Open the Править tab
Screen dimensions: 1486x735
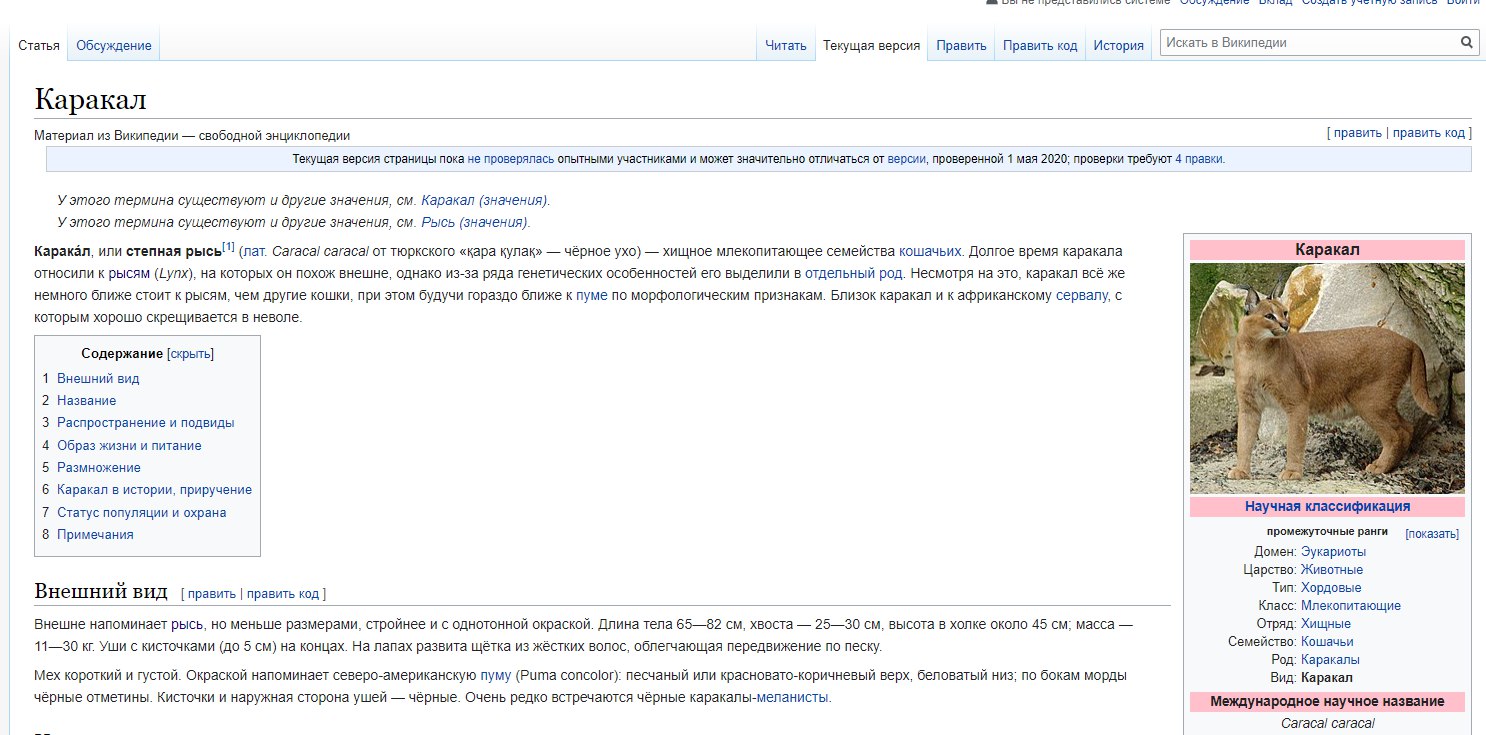pos(961,46)
